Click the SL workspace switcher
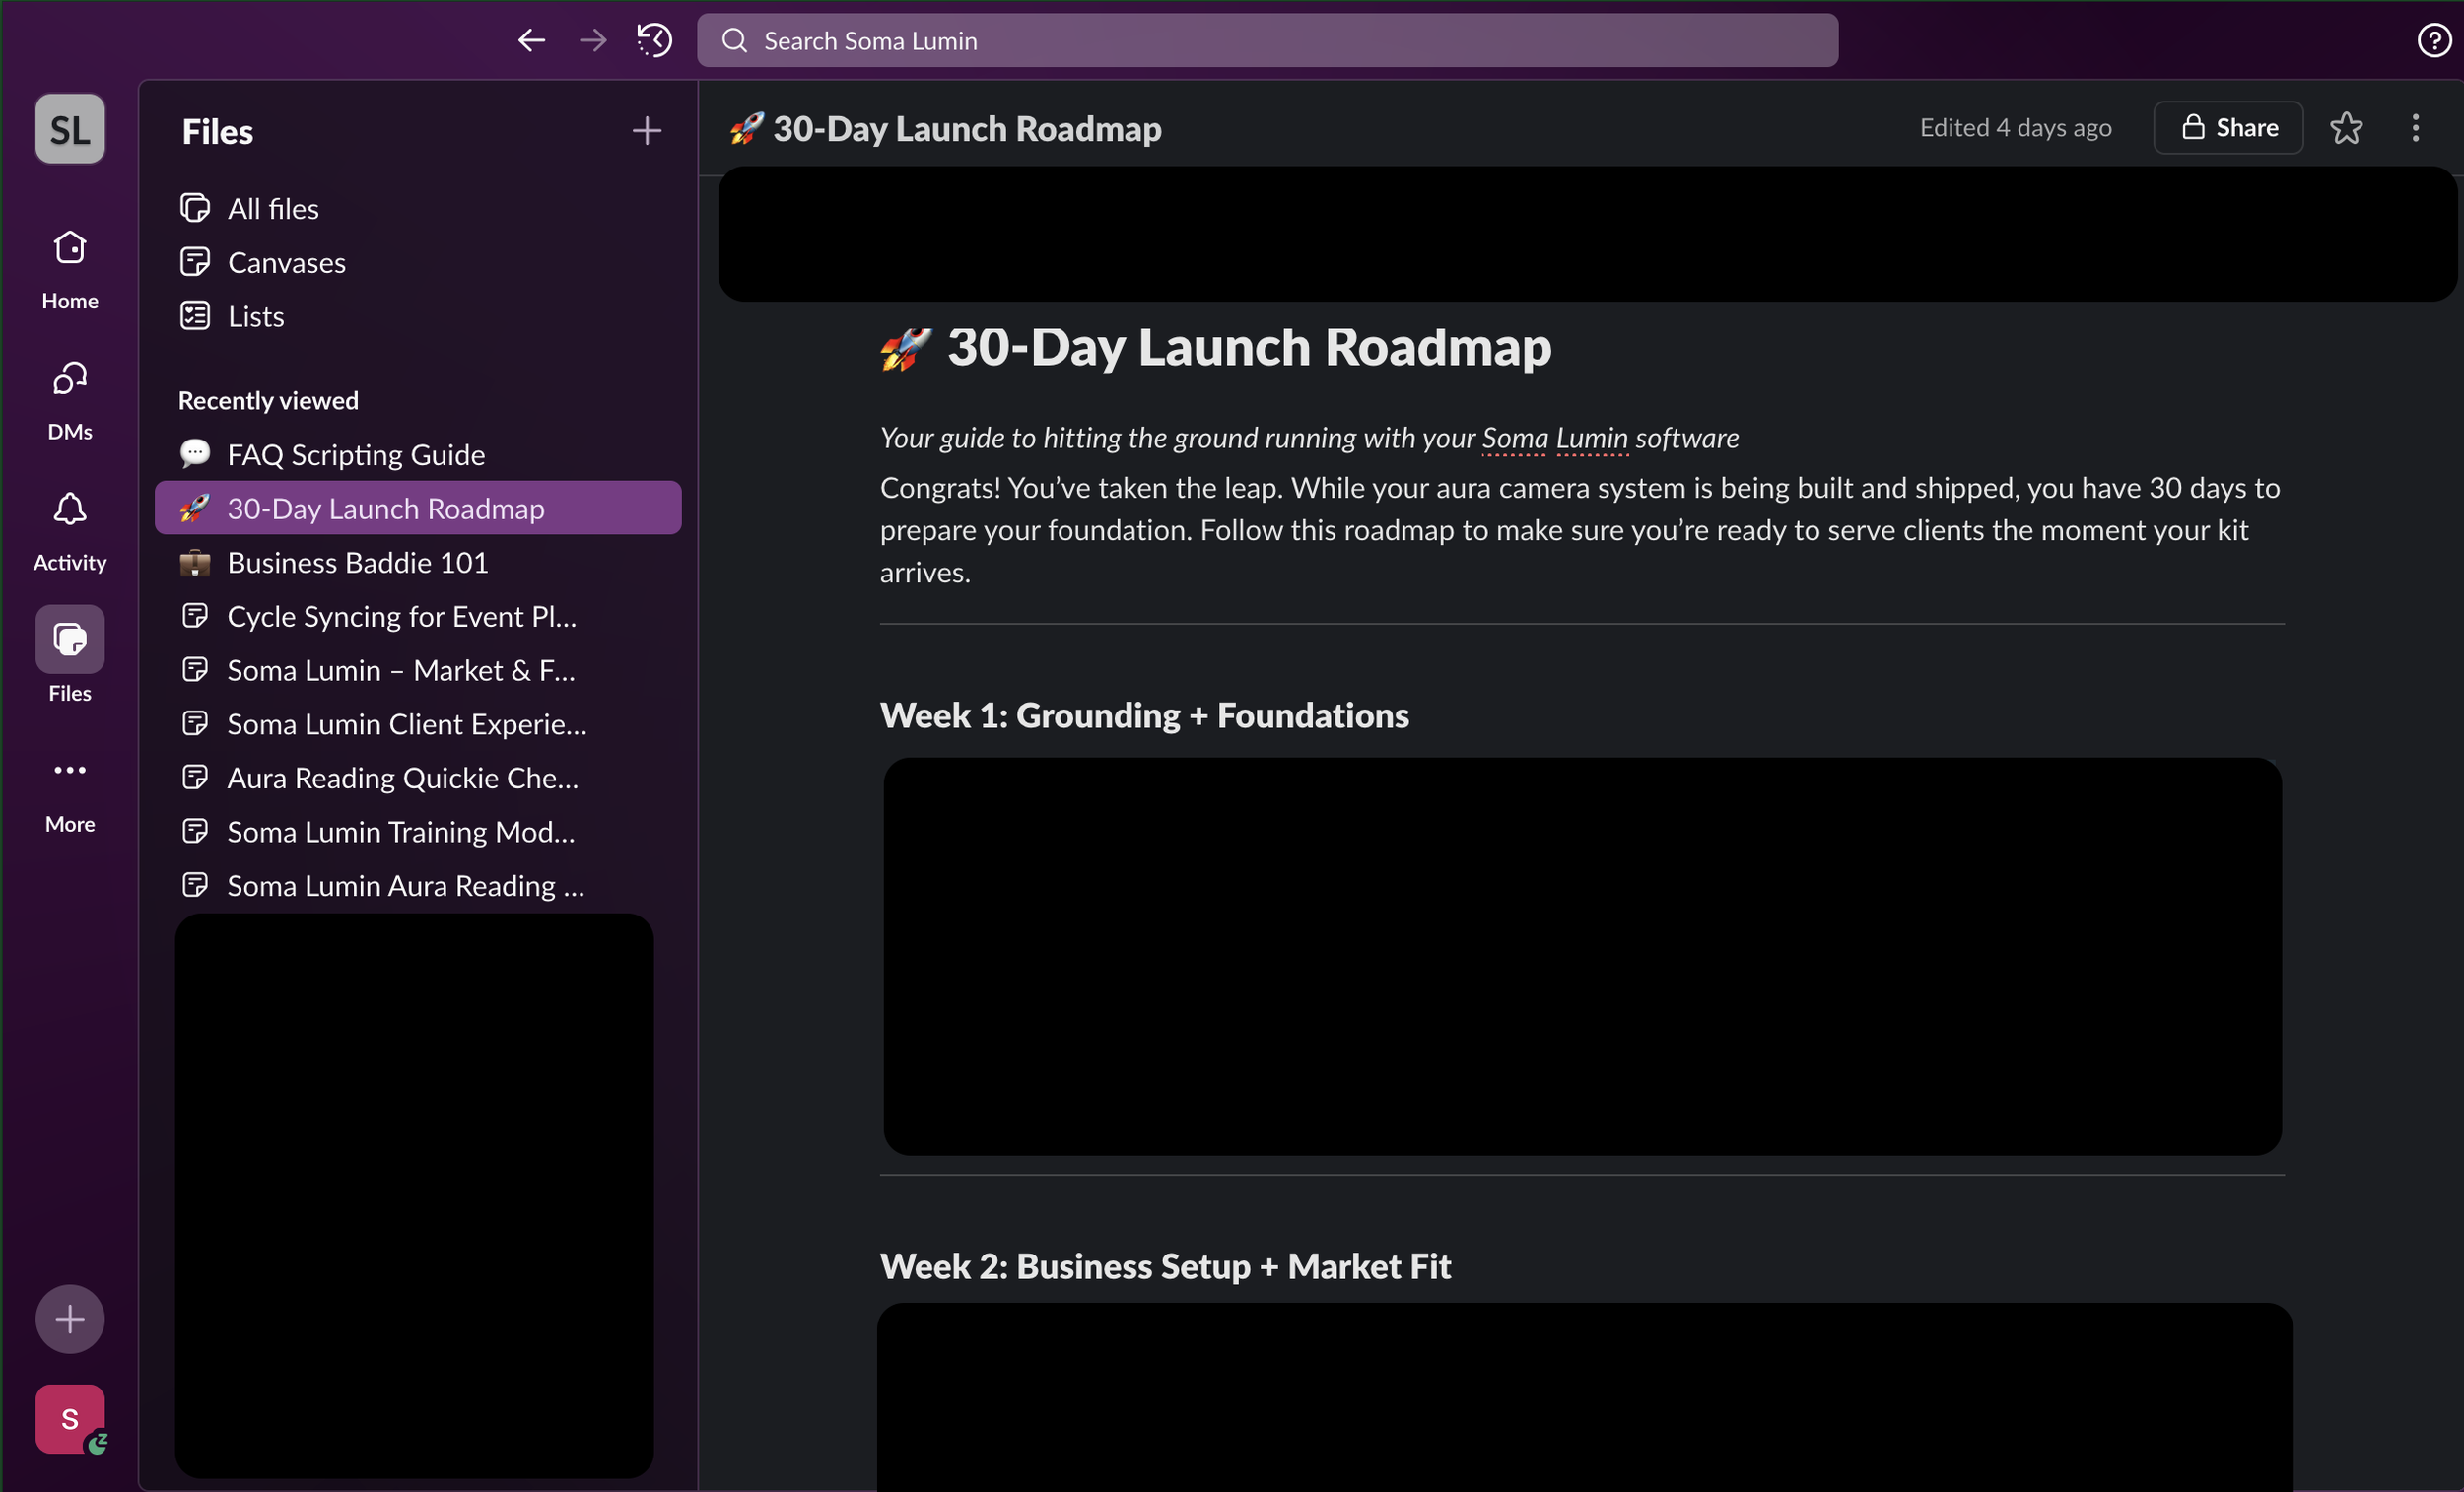This screenshot has width=2464, height=1492. 70,129
